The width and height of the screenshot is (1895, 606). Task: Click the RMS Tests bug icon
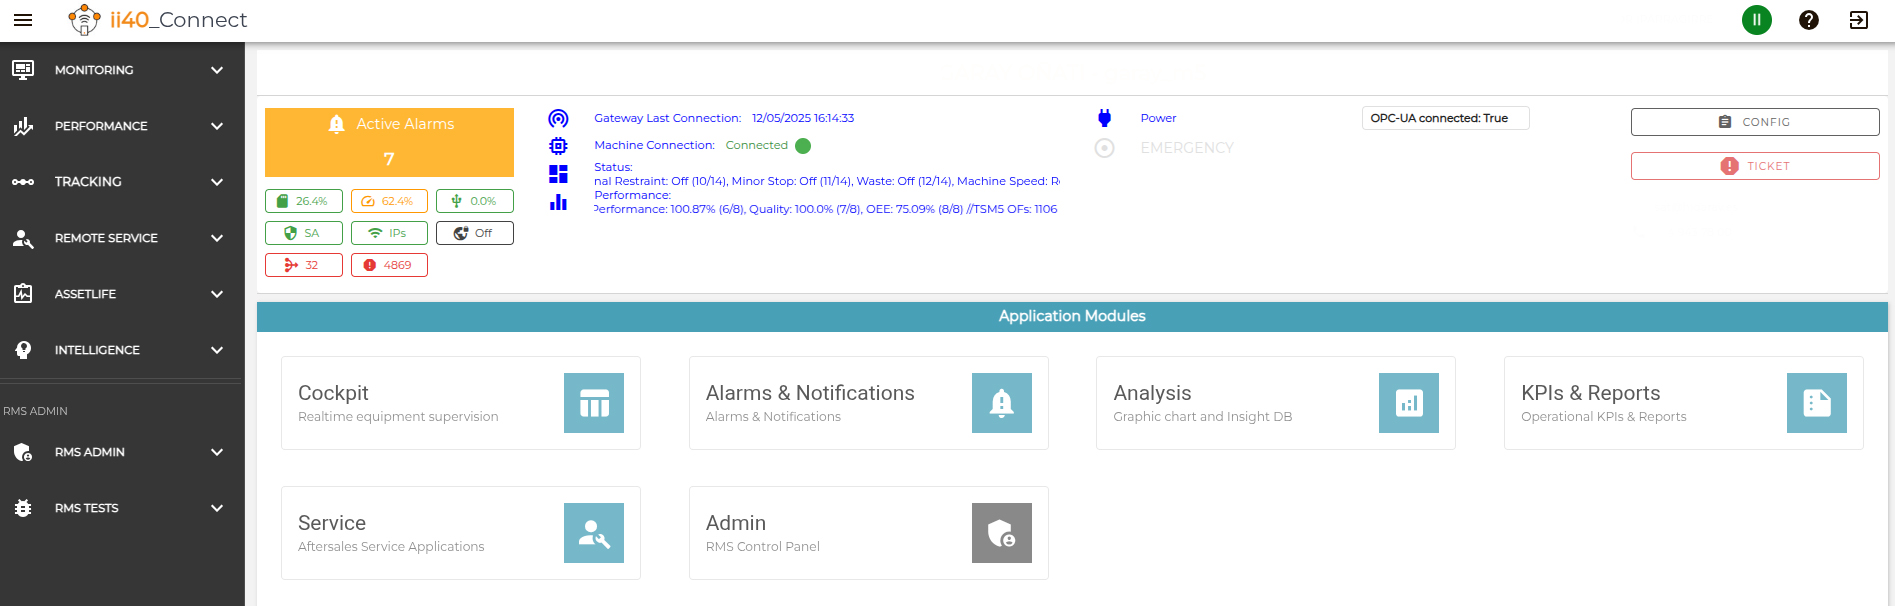[x=23, y=508]
